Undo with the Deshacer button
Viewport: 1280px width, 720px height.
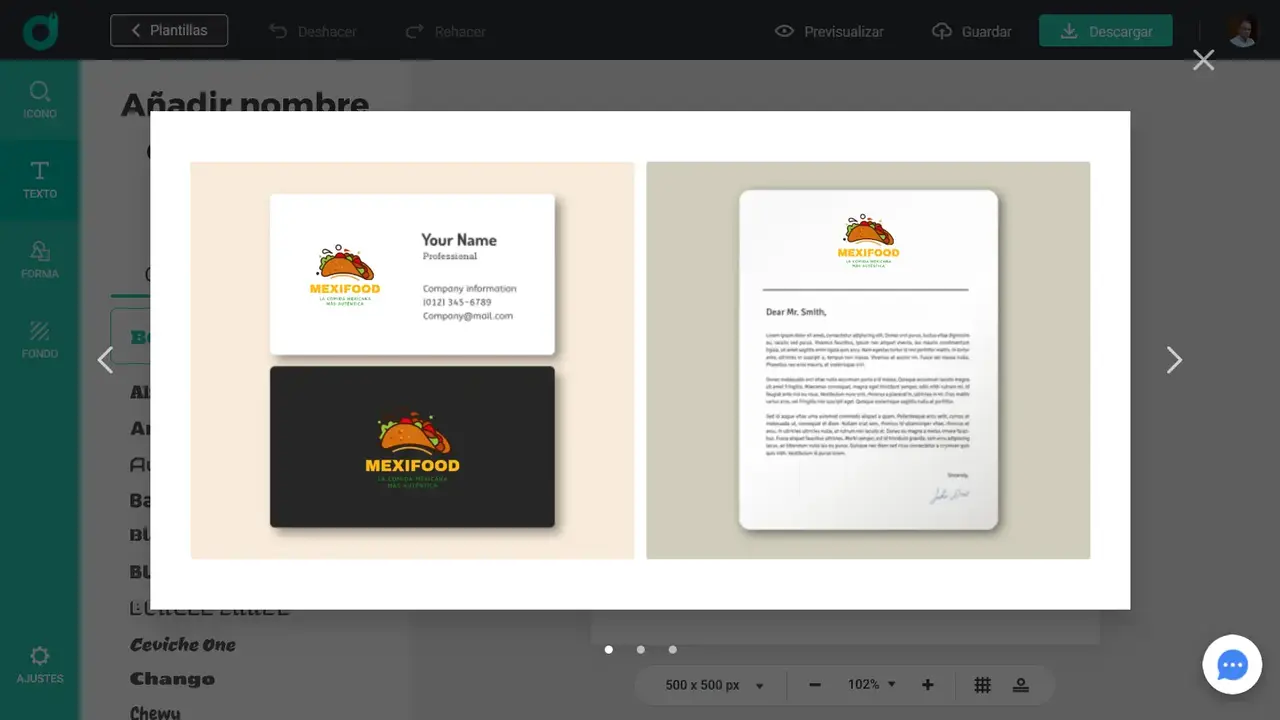(313, 31)
